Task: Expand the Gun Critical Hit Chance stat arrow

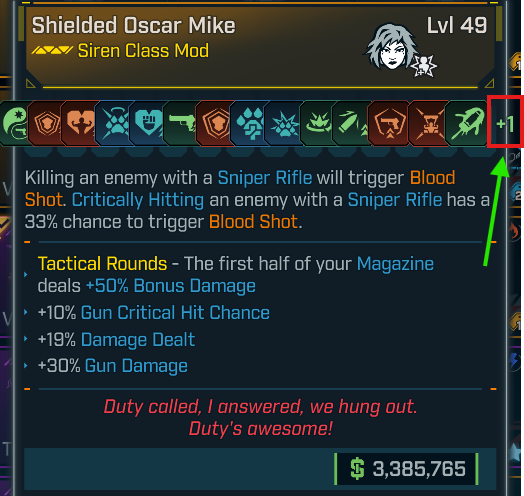Action: (26, 312)
